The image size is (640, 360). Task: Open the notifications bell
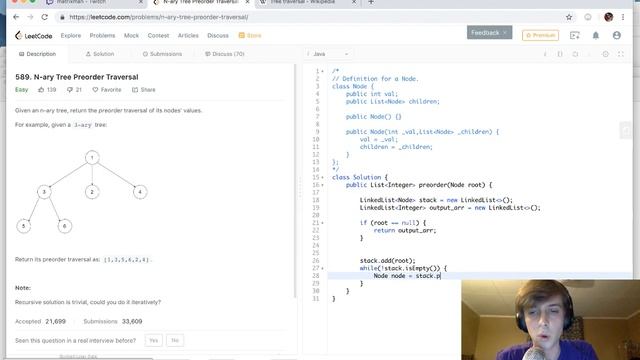(x=596, y=36)
